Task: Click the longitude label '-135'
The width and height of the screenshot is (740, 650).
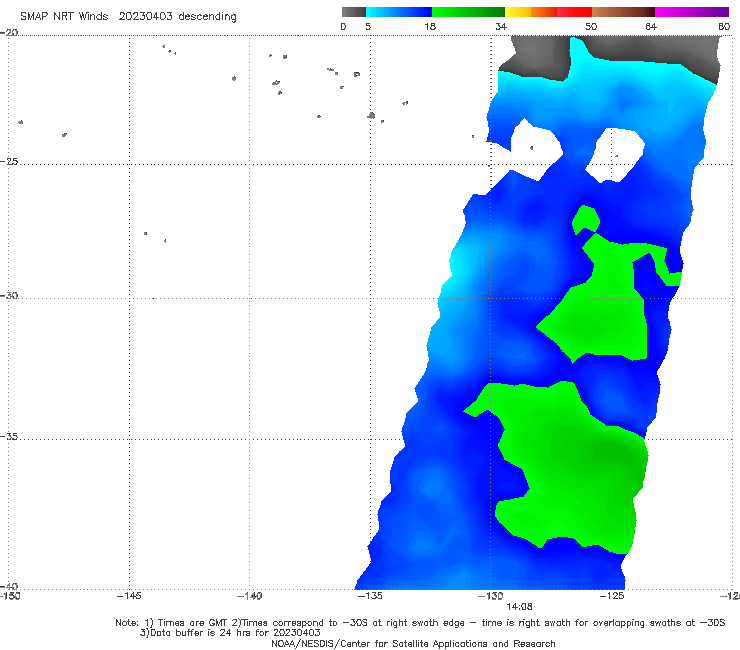Action: [x=370, y=596]
